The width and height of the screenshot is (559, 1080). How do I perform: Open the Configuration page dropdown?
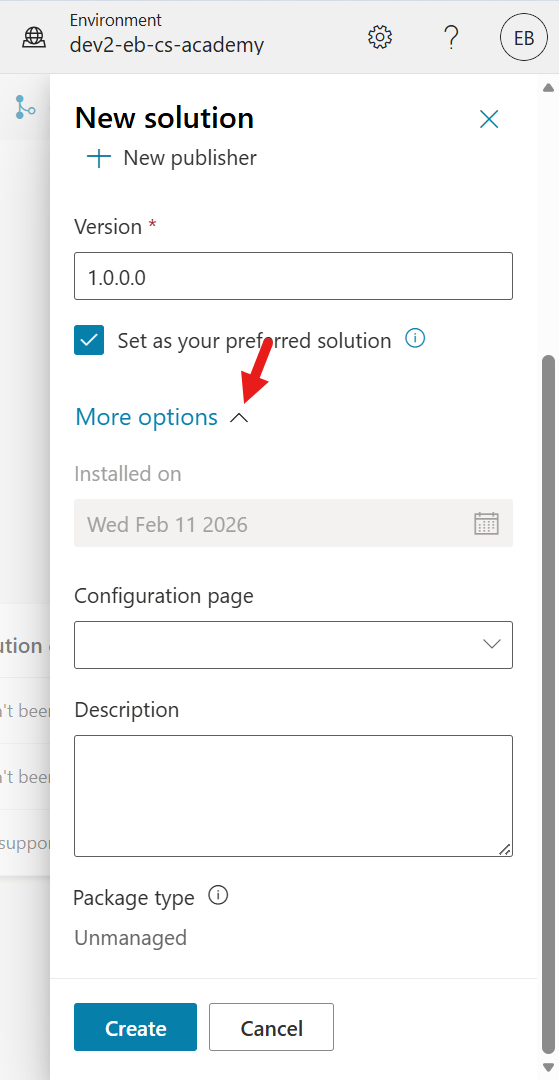[293, 645]
